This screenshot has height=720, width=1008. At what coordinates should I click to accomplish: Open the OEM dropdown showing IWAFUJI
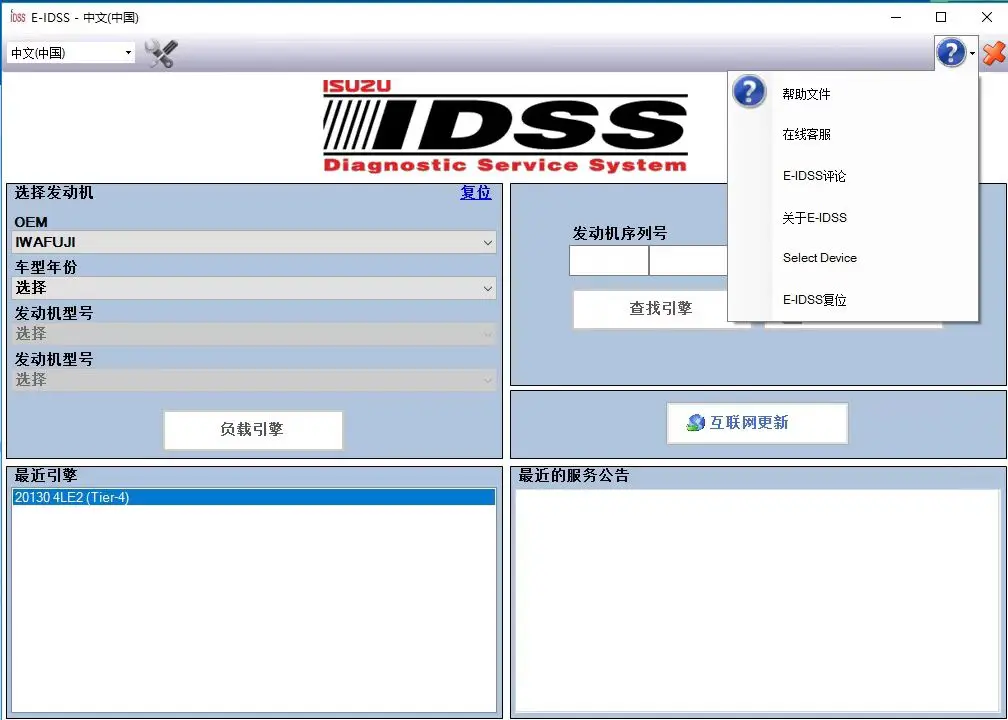click(x=254, y=242)
